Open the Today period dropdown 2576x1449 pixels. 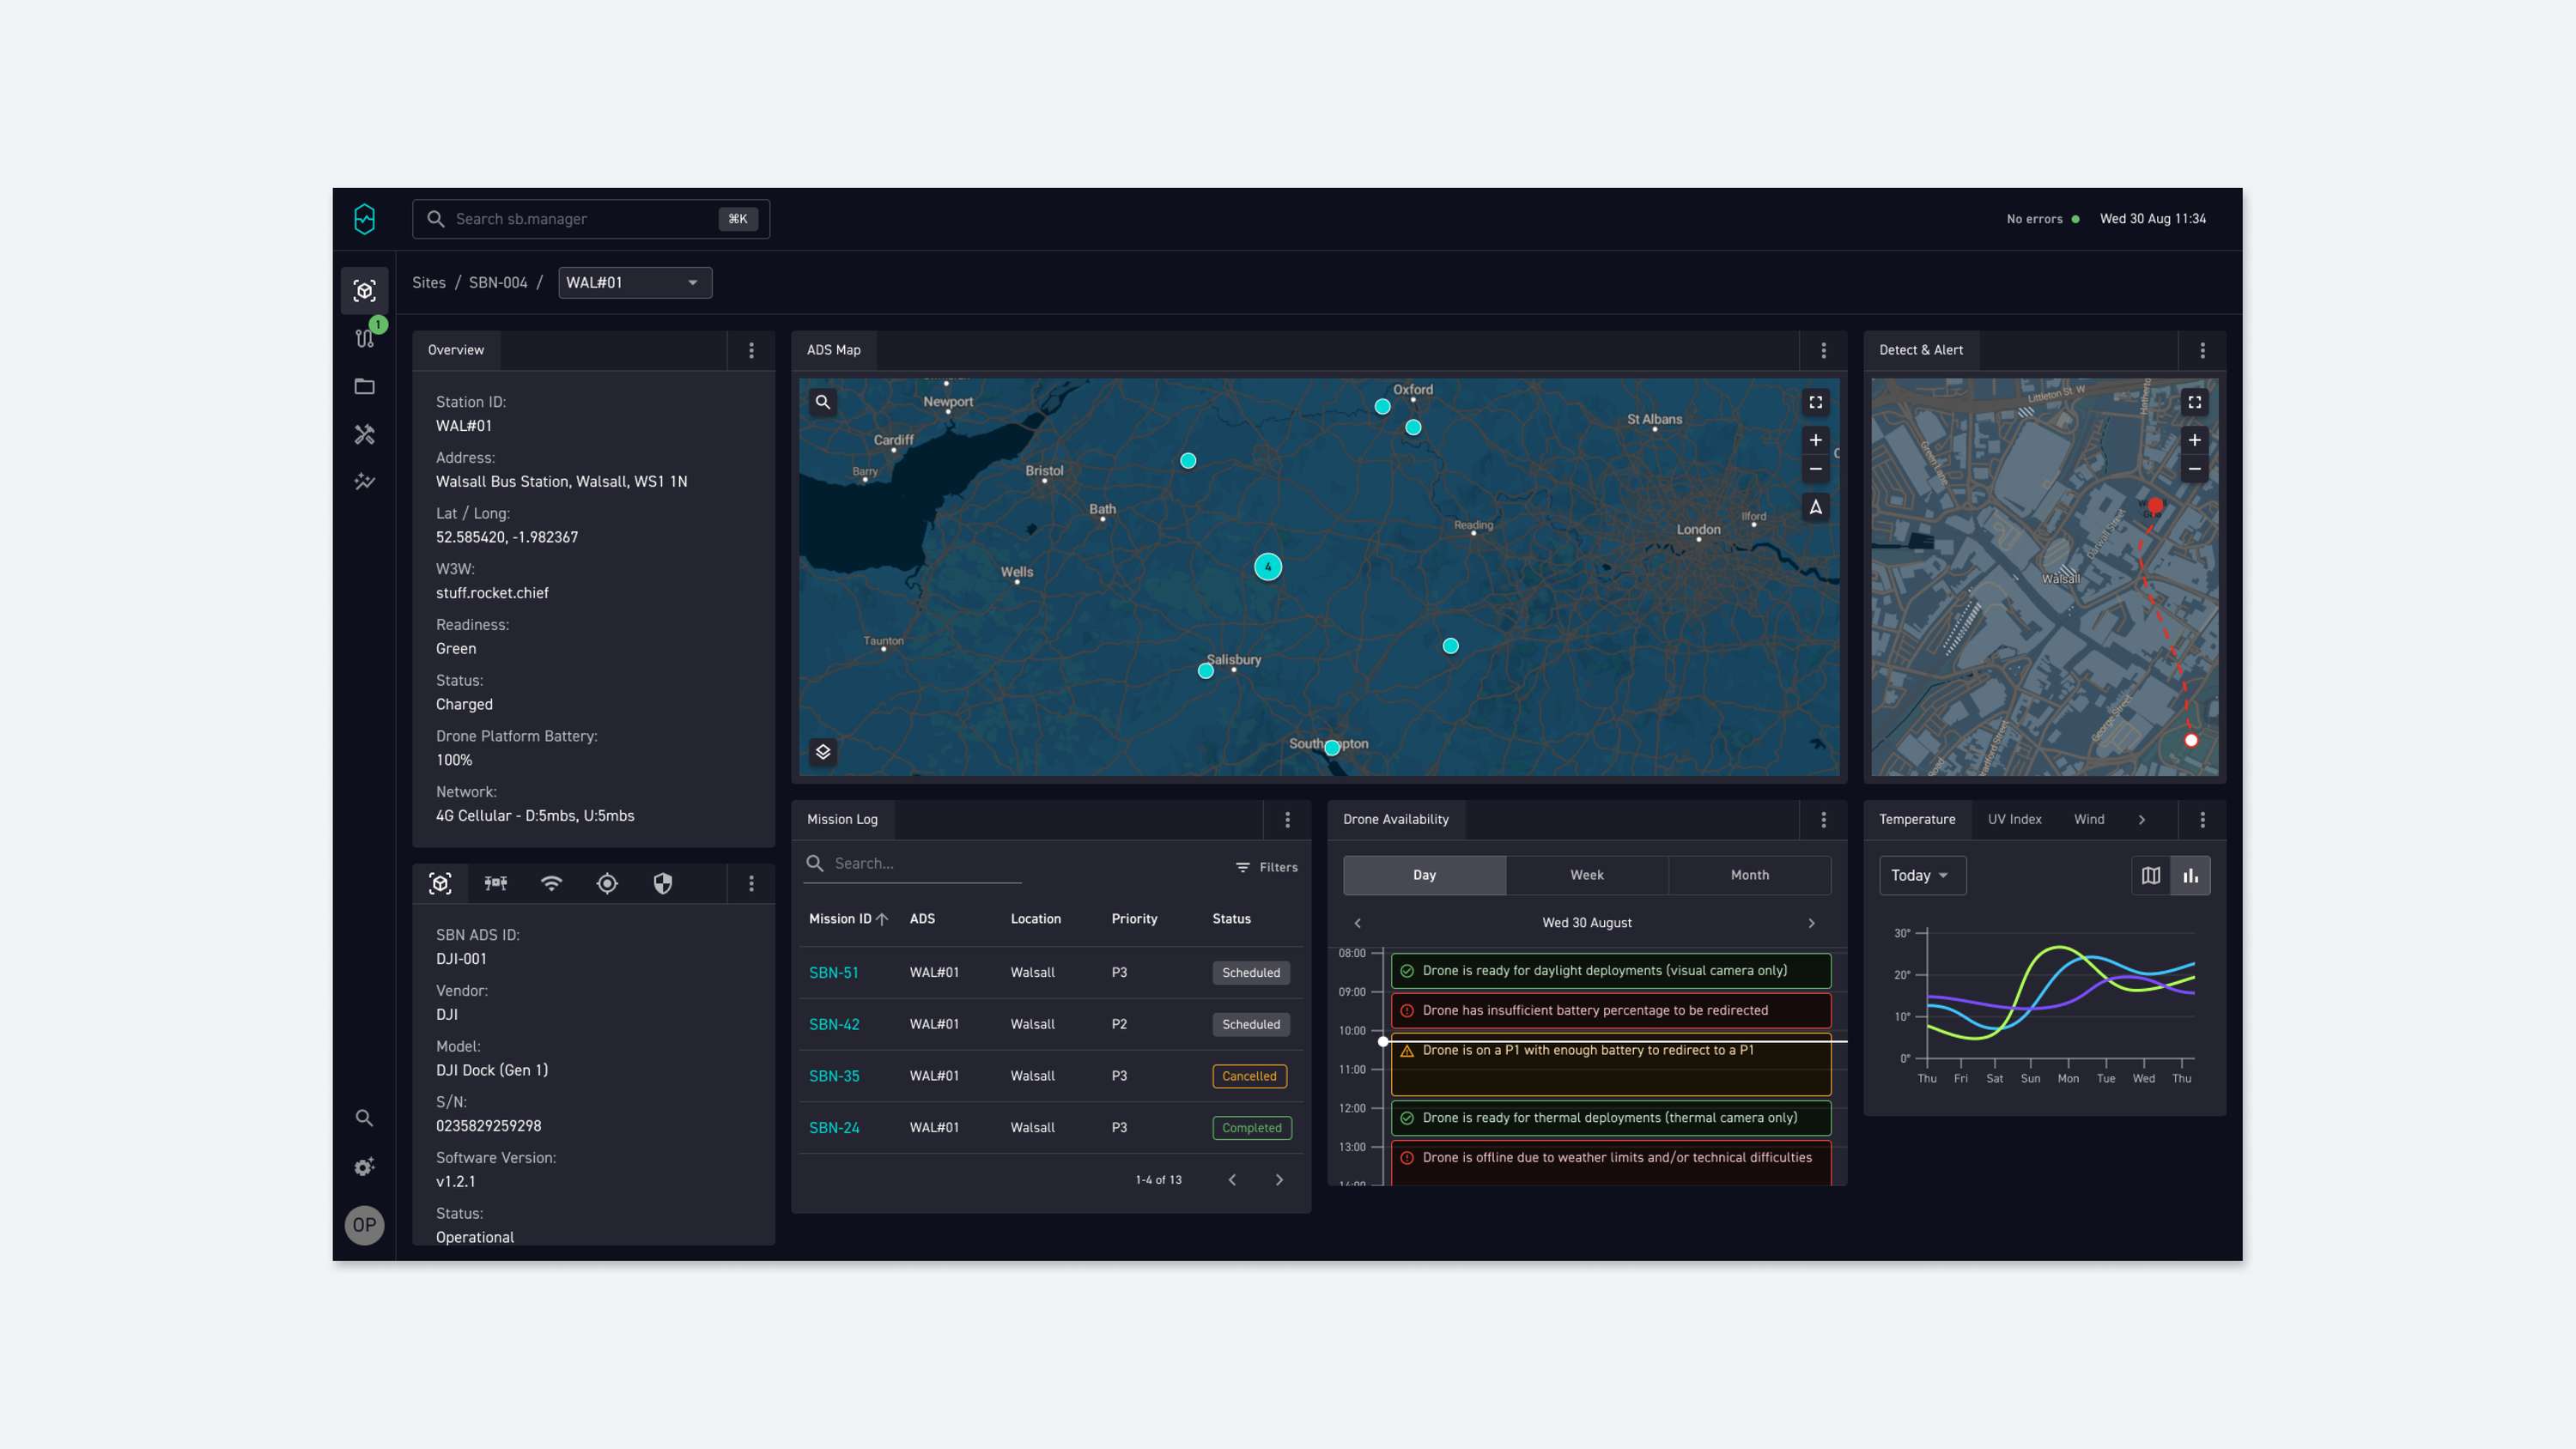point(1922,876)
